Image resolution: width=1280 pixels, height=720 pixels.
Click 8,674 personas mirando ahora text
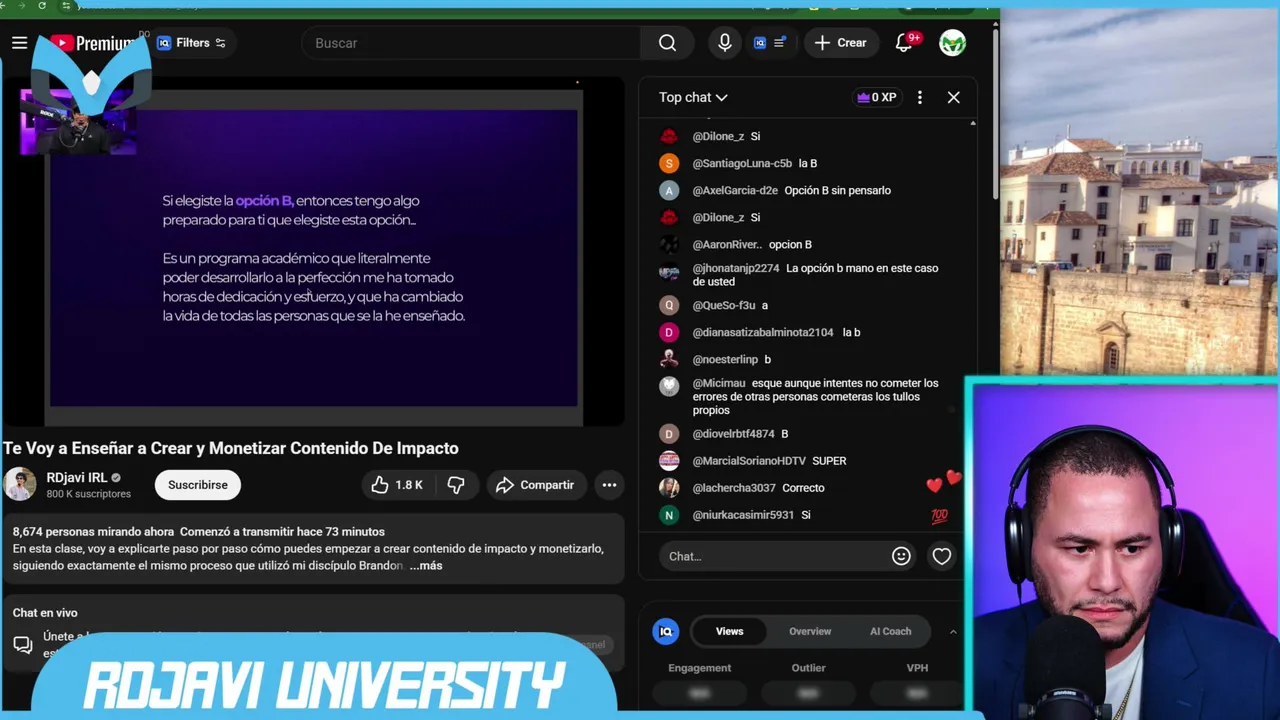pyautogui.click(x=94, y=532)
